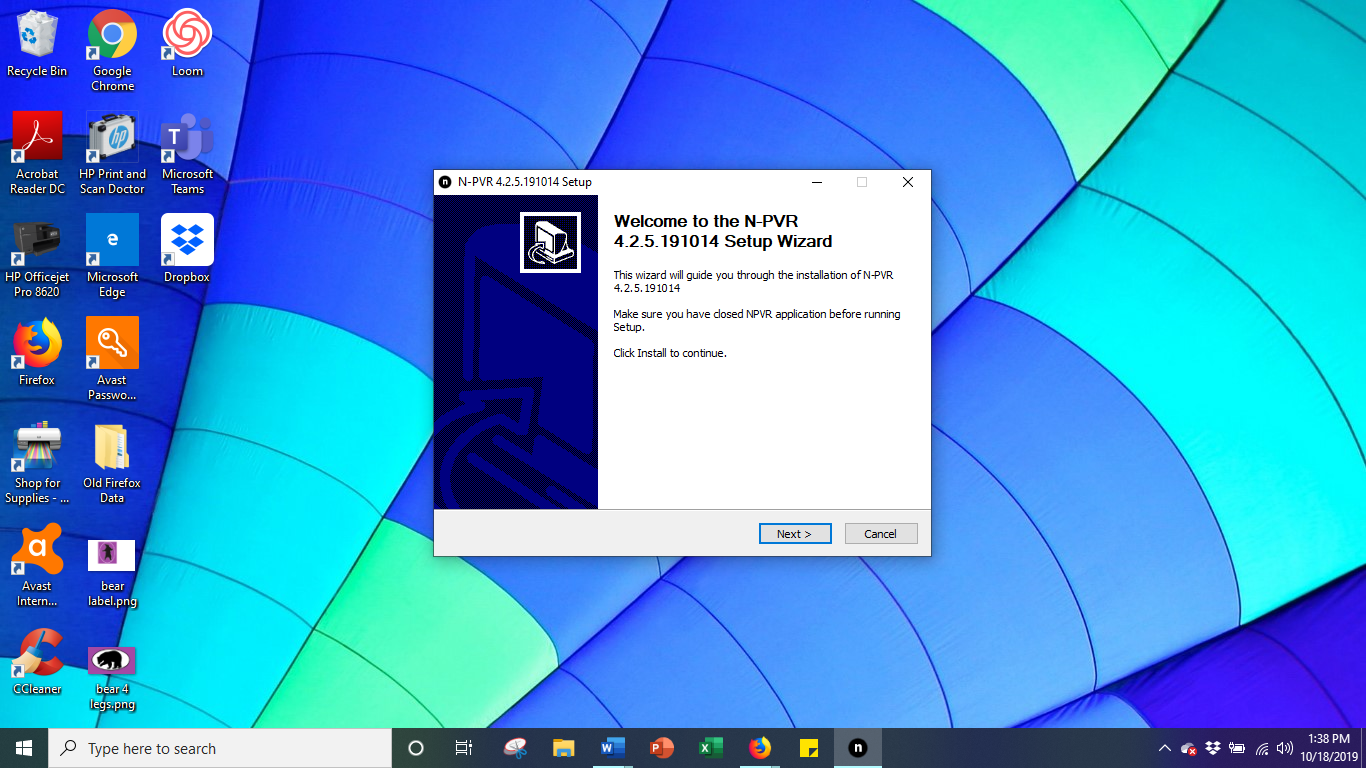Open the Recycle Bin desktop icon
Screen dimensions: 1366x768
point(37,44)
